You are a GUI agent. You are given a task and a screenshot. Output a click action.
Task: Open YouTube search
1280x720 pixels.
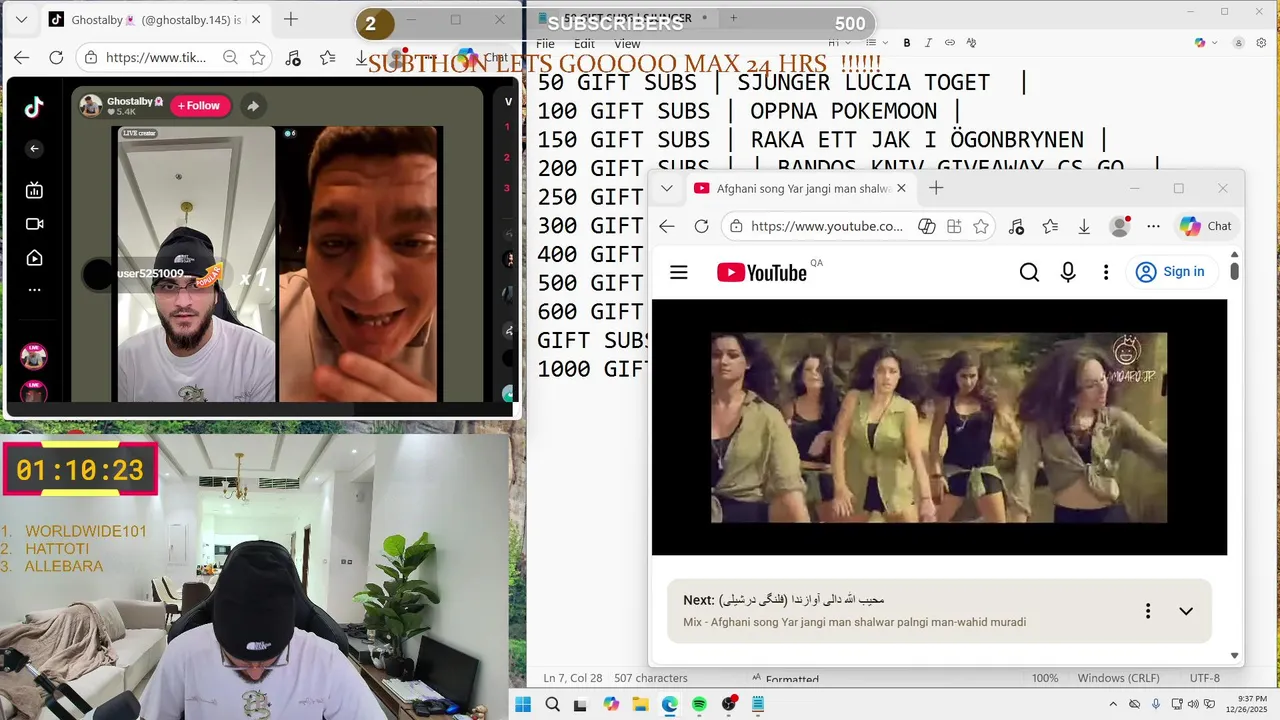pyautogui.click(x=1029, y=272)
